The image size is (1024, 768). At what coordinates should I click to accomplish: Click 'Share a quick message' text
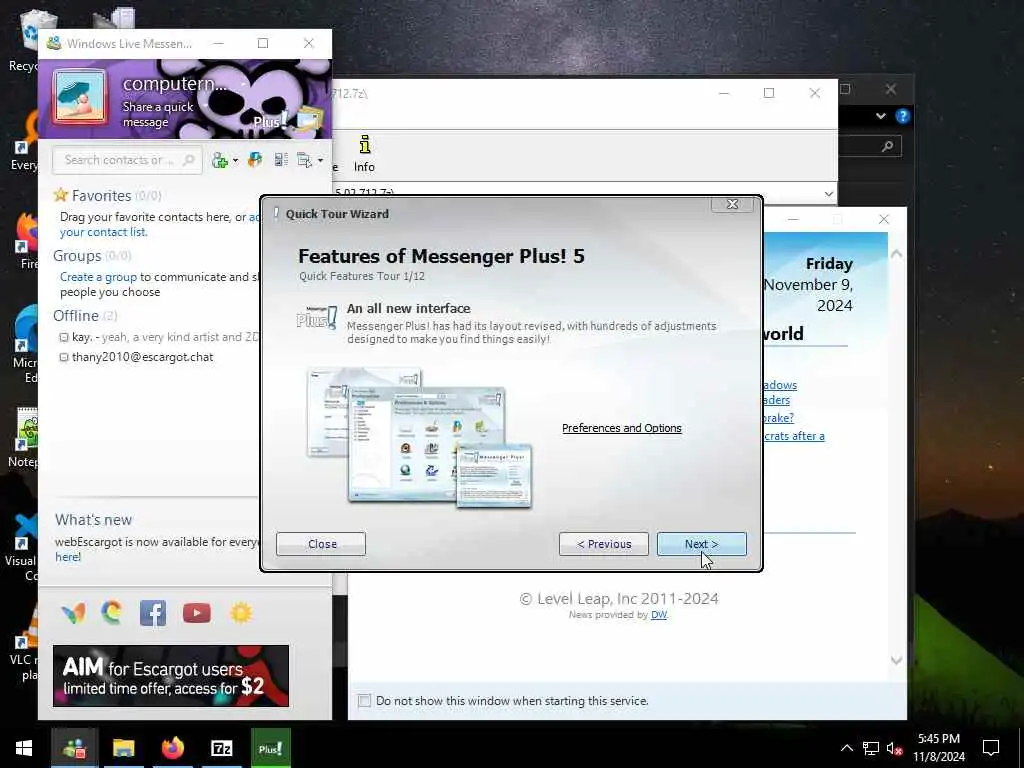158,114
